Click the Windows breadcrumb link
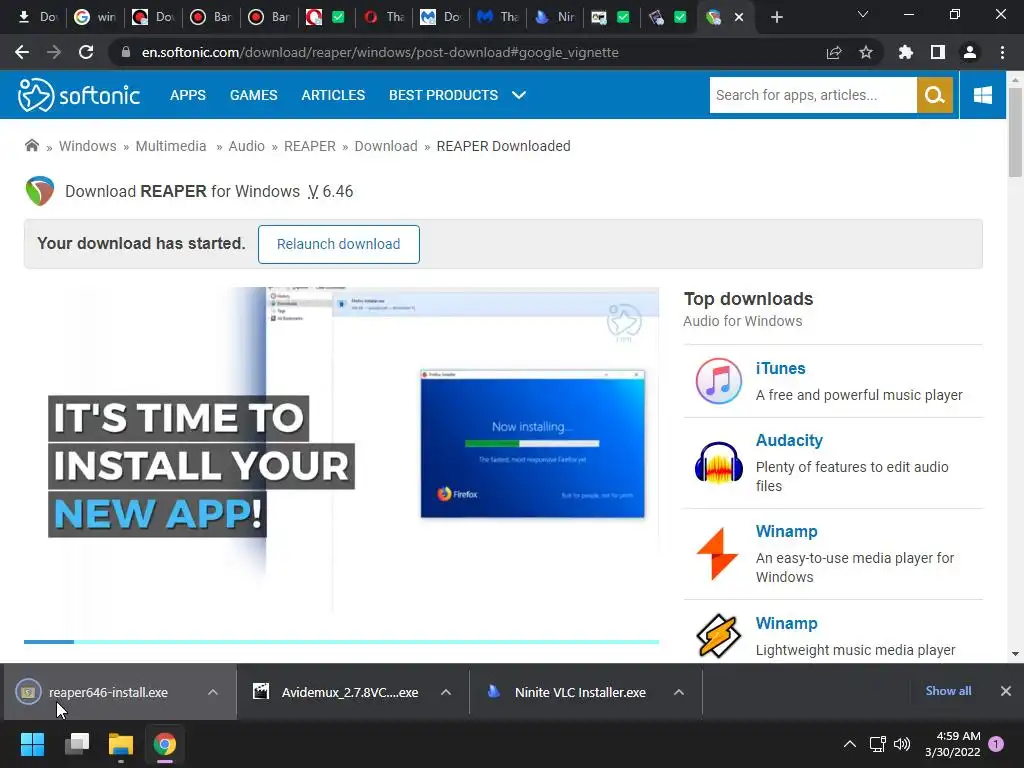The width and height of the screenshot is (1024, 768). [x=88, y=146]
